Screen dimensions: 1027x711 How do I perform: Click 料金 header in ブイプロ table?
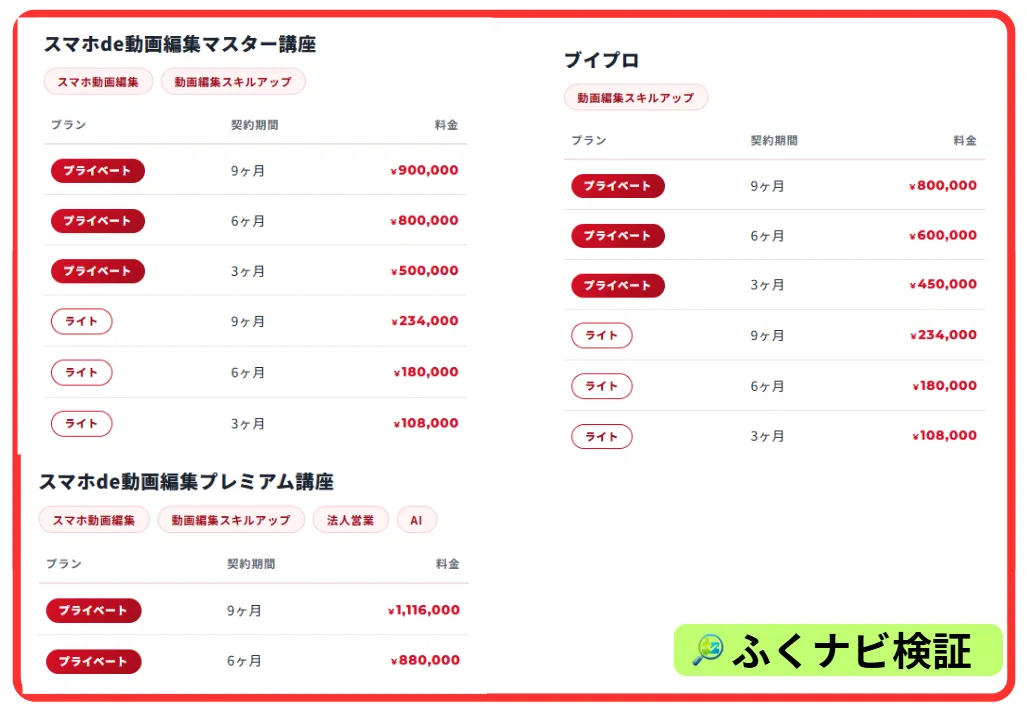tap(965, 140)
